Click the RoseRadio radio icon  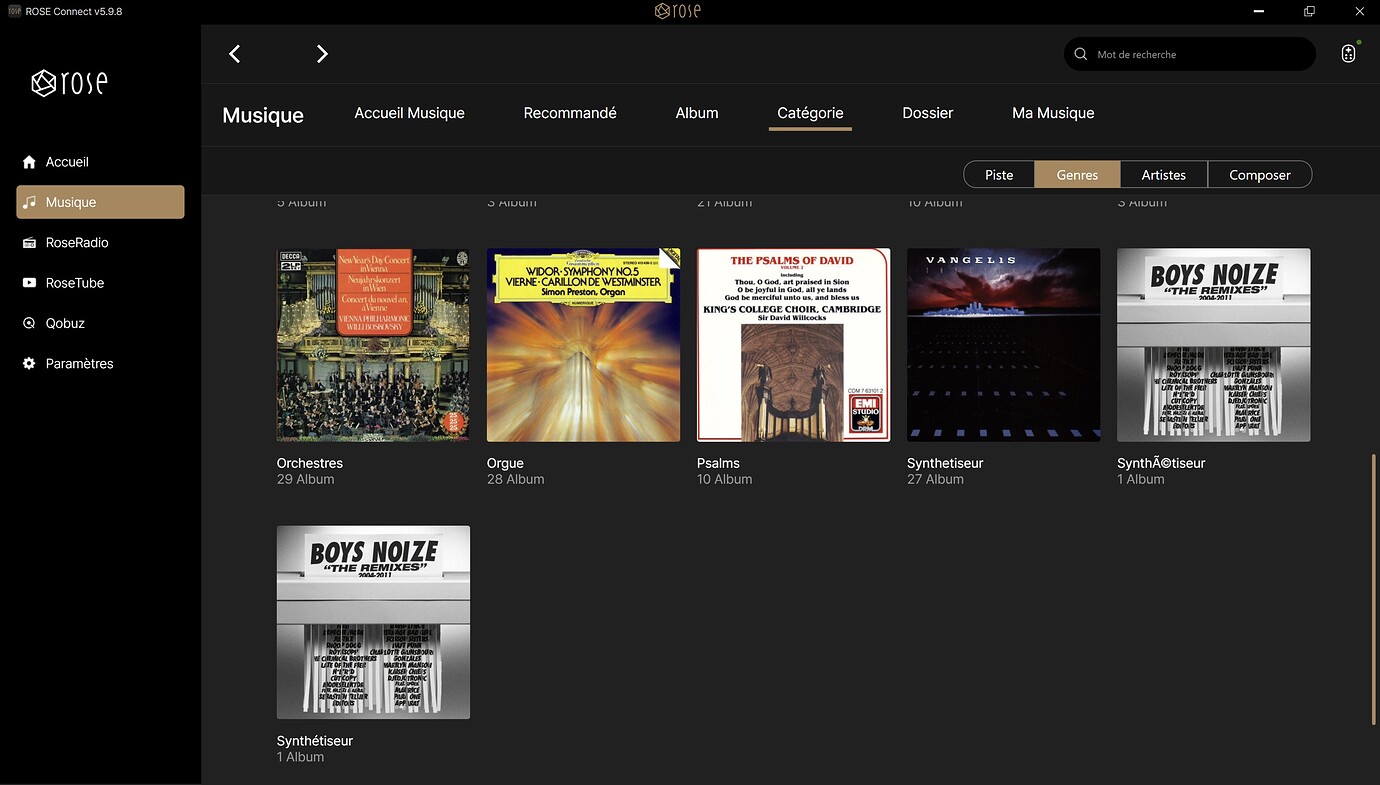click(29, 243)
